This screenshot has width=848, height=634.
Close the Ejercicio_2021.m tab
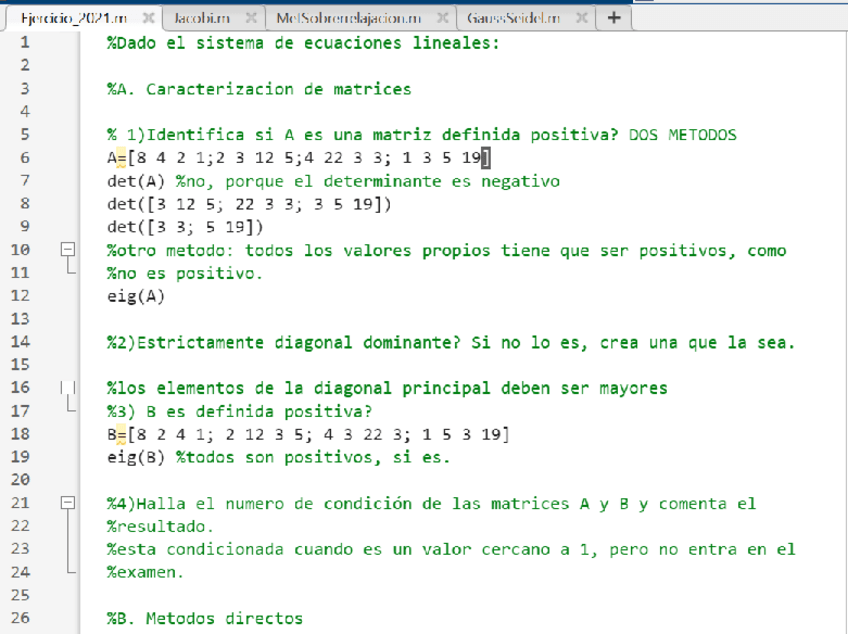coord(147,18)
